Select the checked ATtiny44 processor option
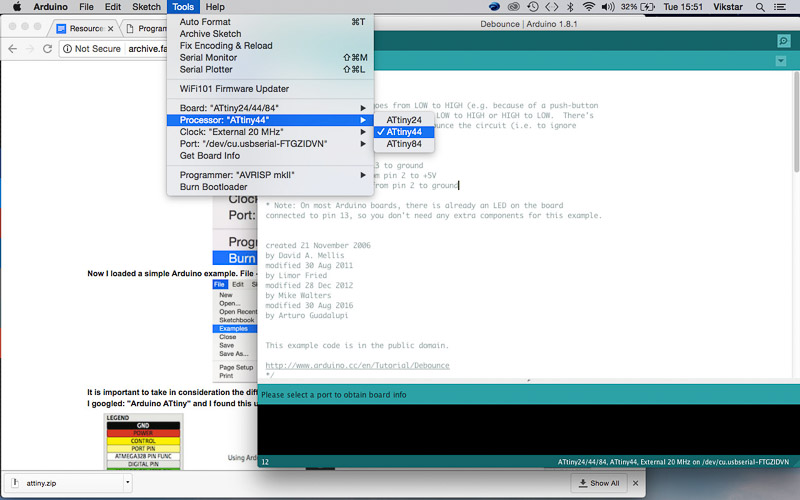 pos(404,132)
